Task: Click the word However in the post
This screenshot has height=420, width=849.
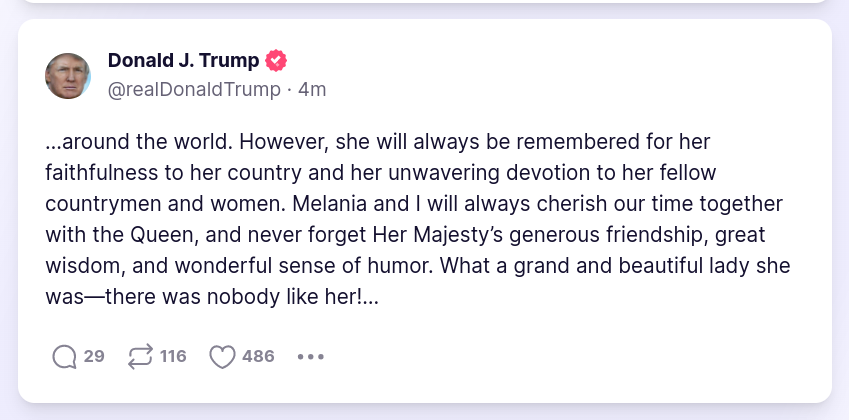Action: tap(283, 140)
